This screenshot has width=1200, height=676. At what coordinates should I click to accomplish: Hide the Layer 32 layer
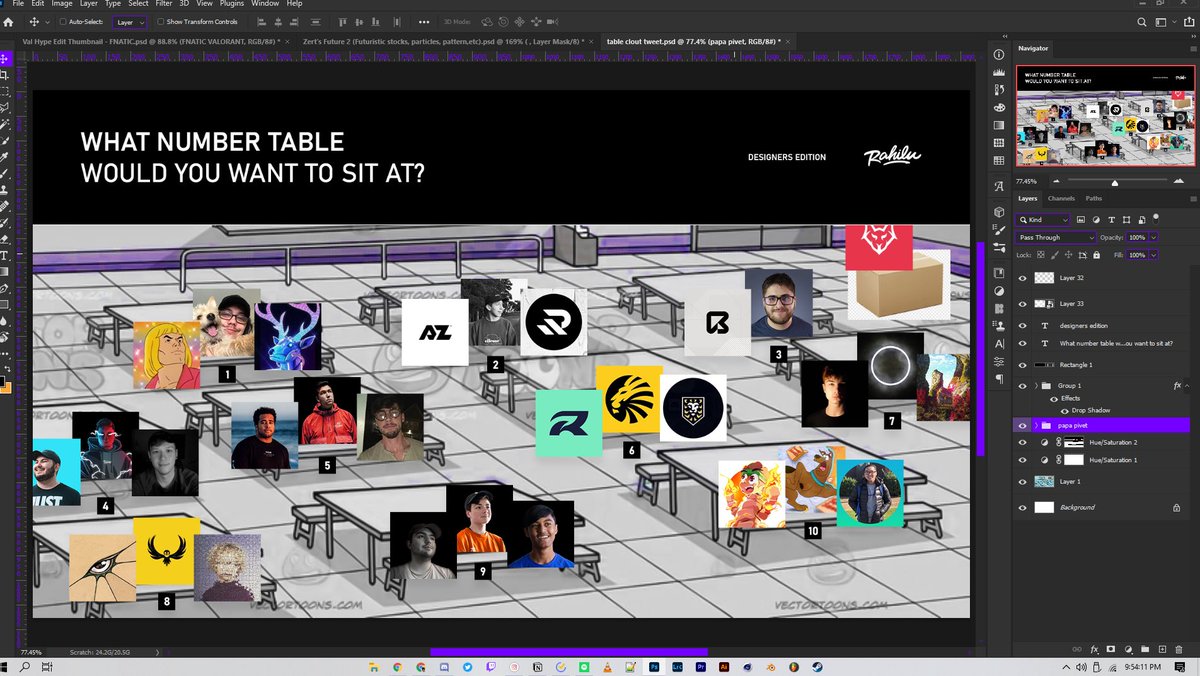1022,278
